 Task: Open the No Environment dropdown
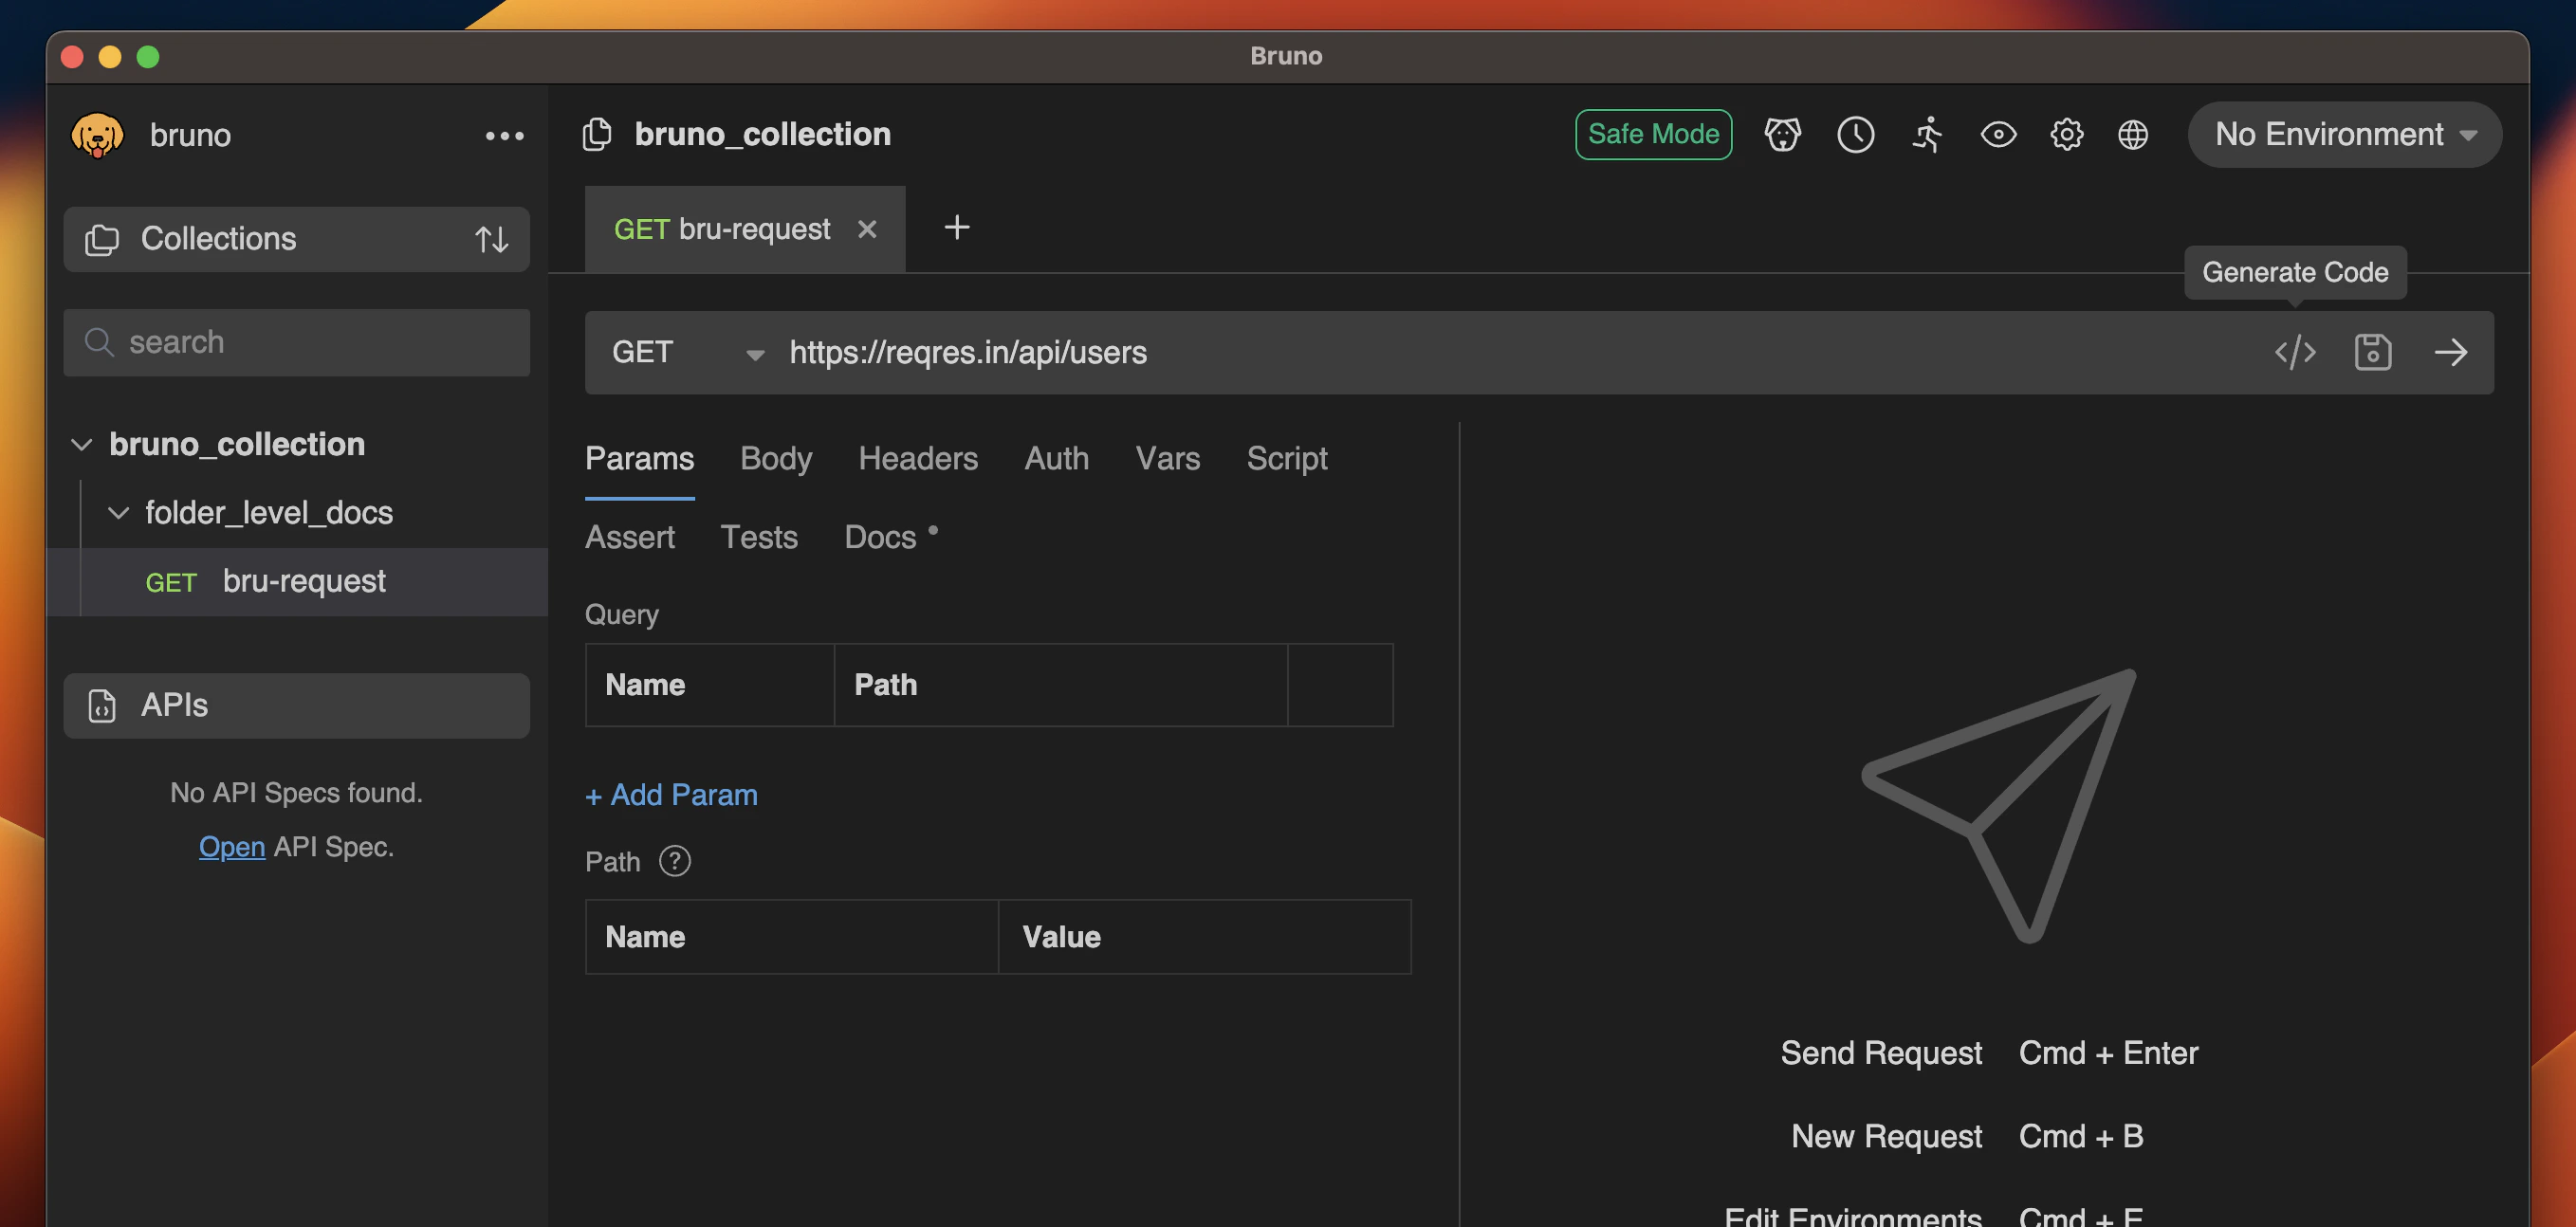(2343, 134)
